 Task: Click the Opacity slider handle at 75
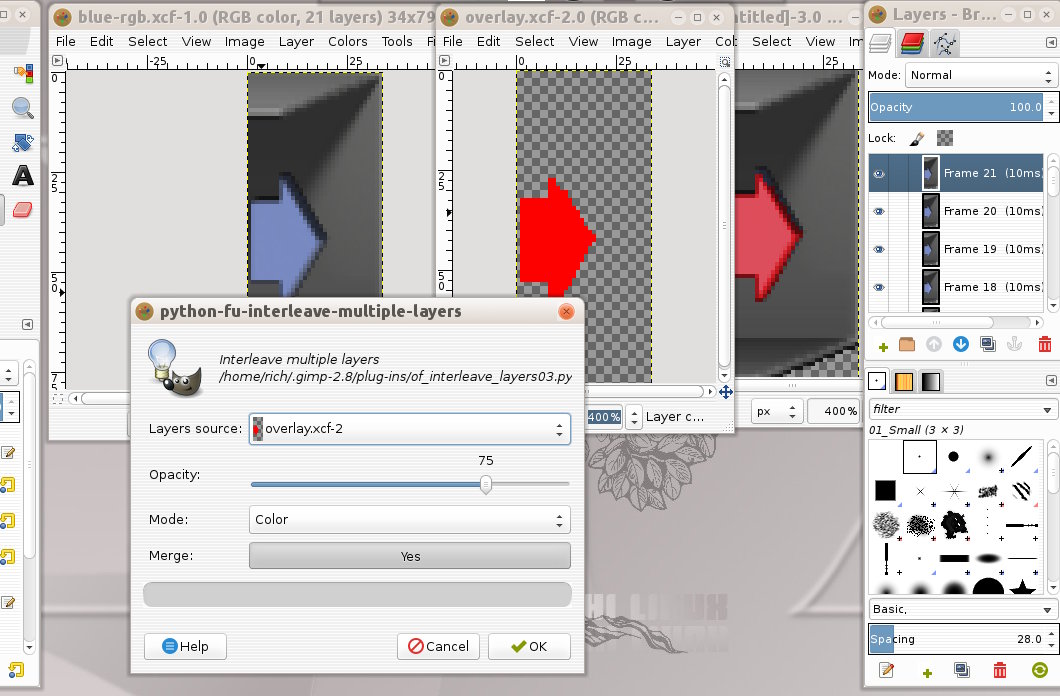pyautogui.click(x=486, y=484)
